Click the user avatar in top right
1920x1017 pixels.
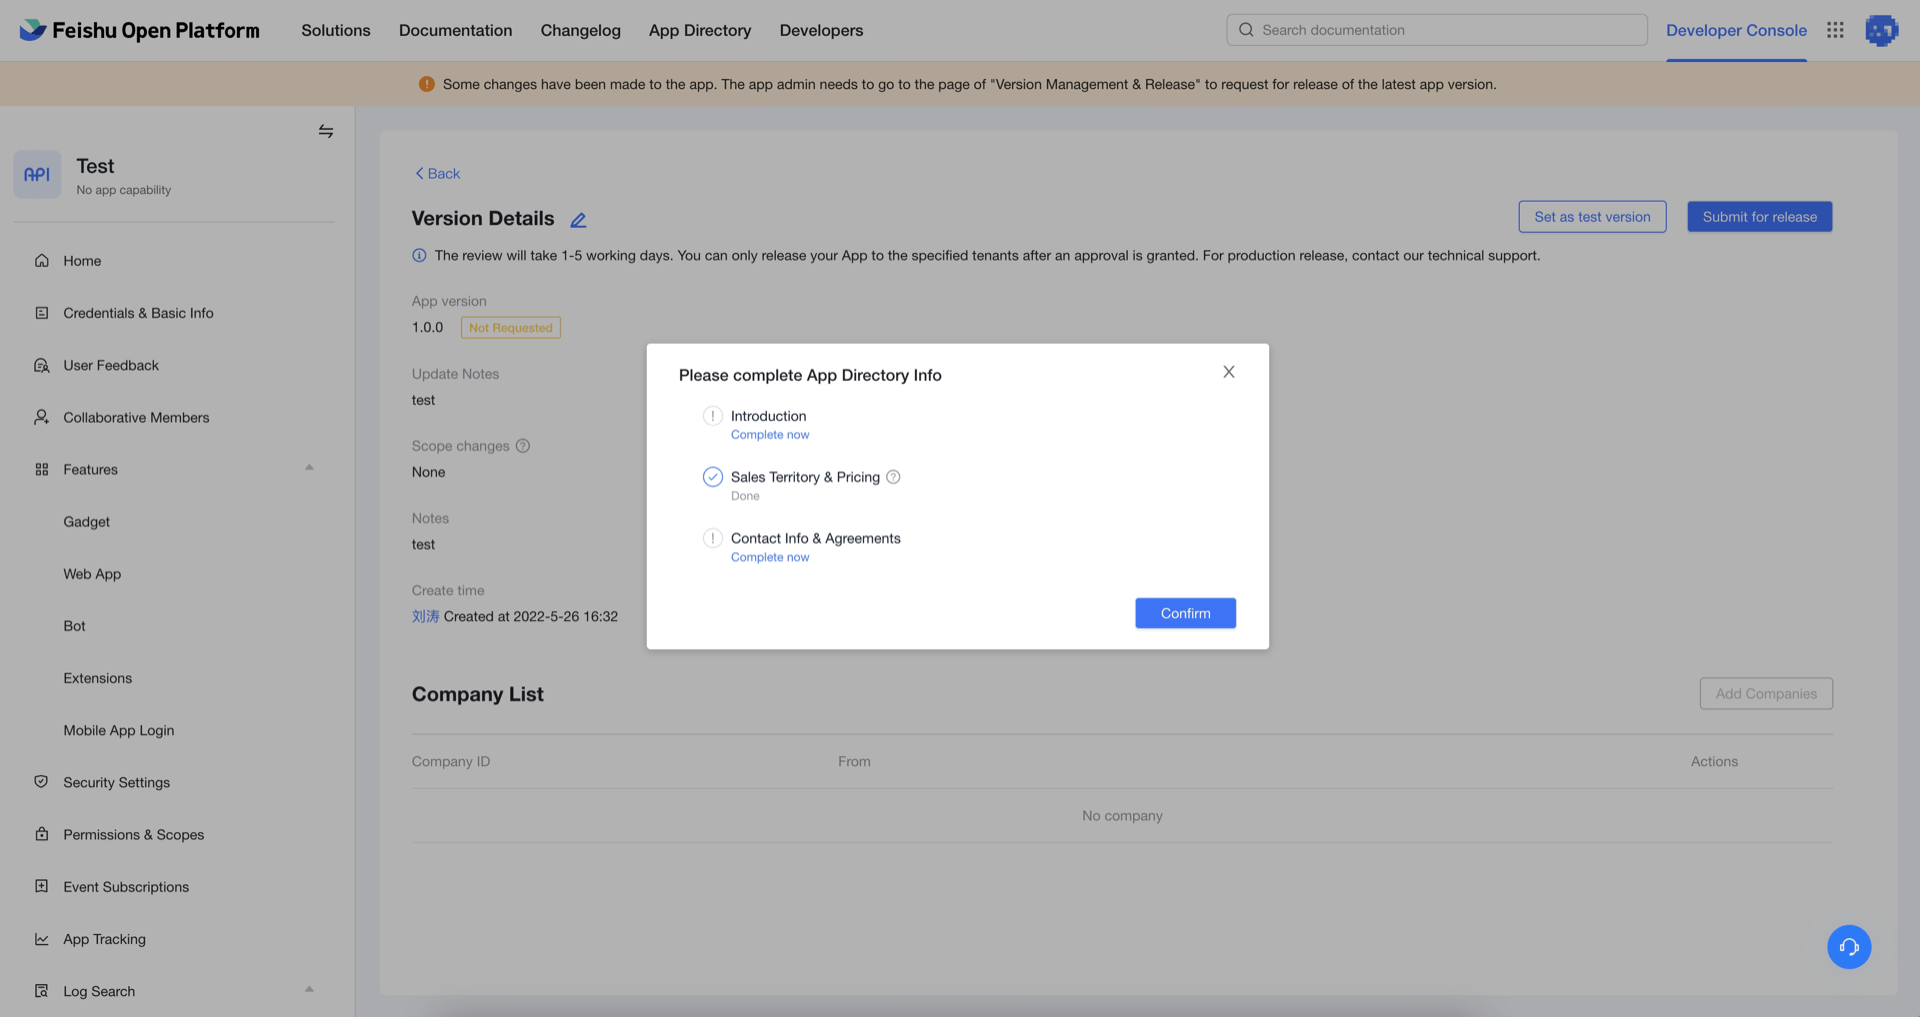1881,30
